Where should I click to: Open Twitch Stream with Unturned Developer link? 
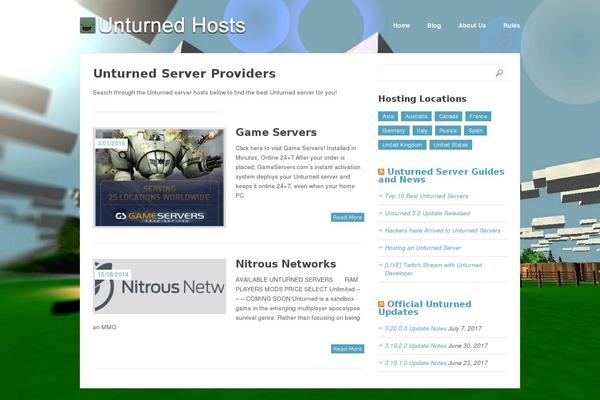pos(433,269)
